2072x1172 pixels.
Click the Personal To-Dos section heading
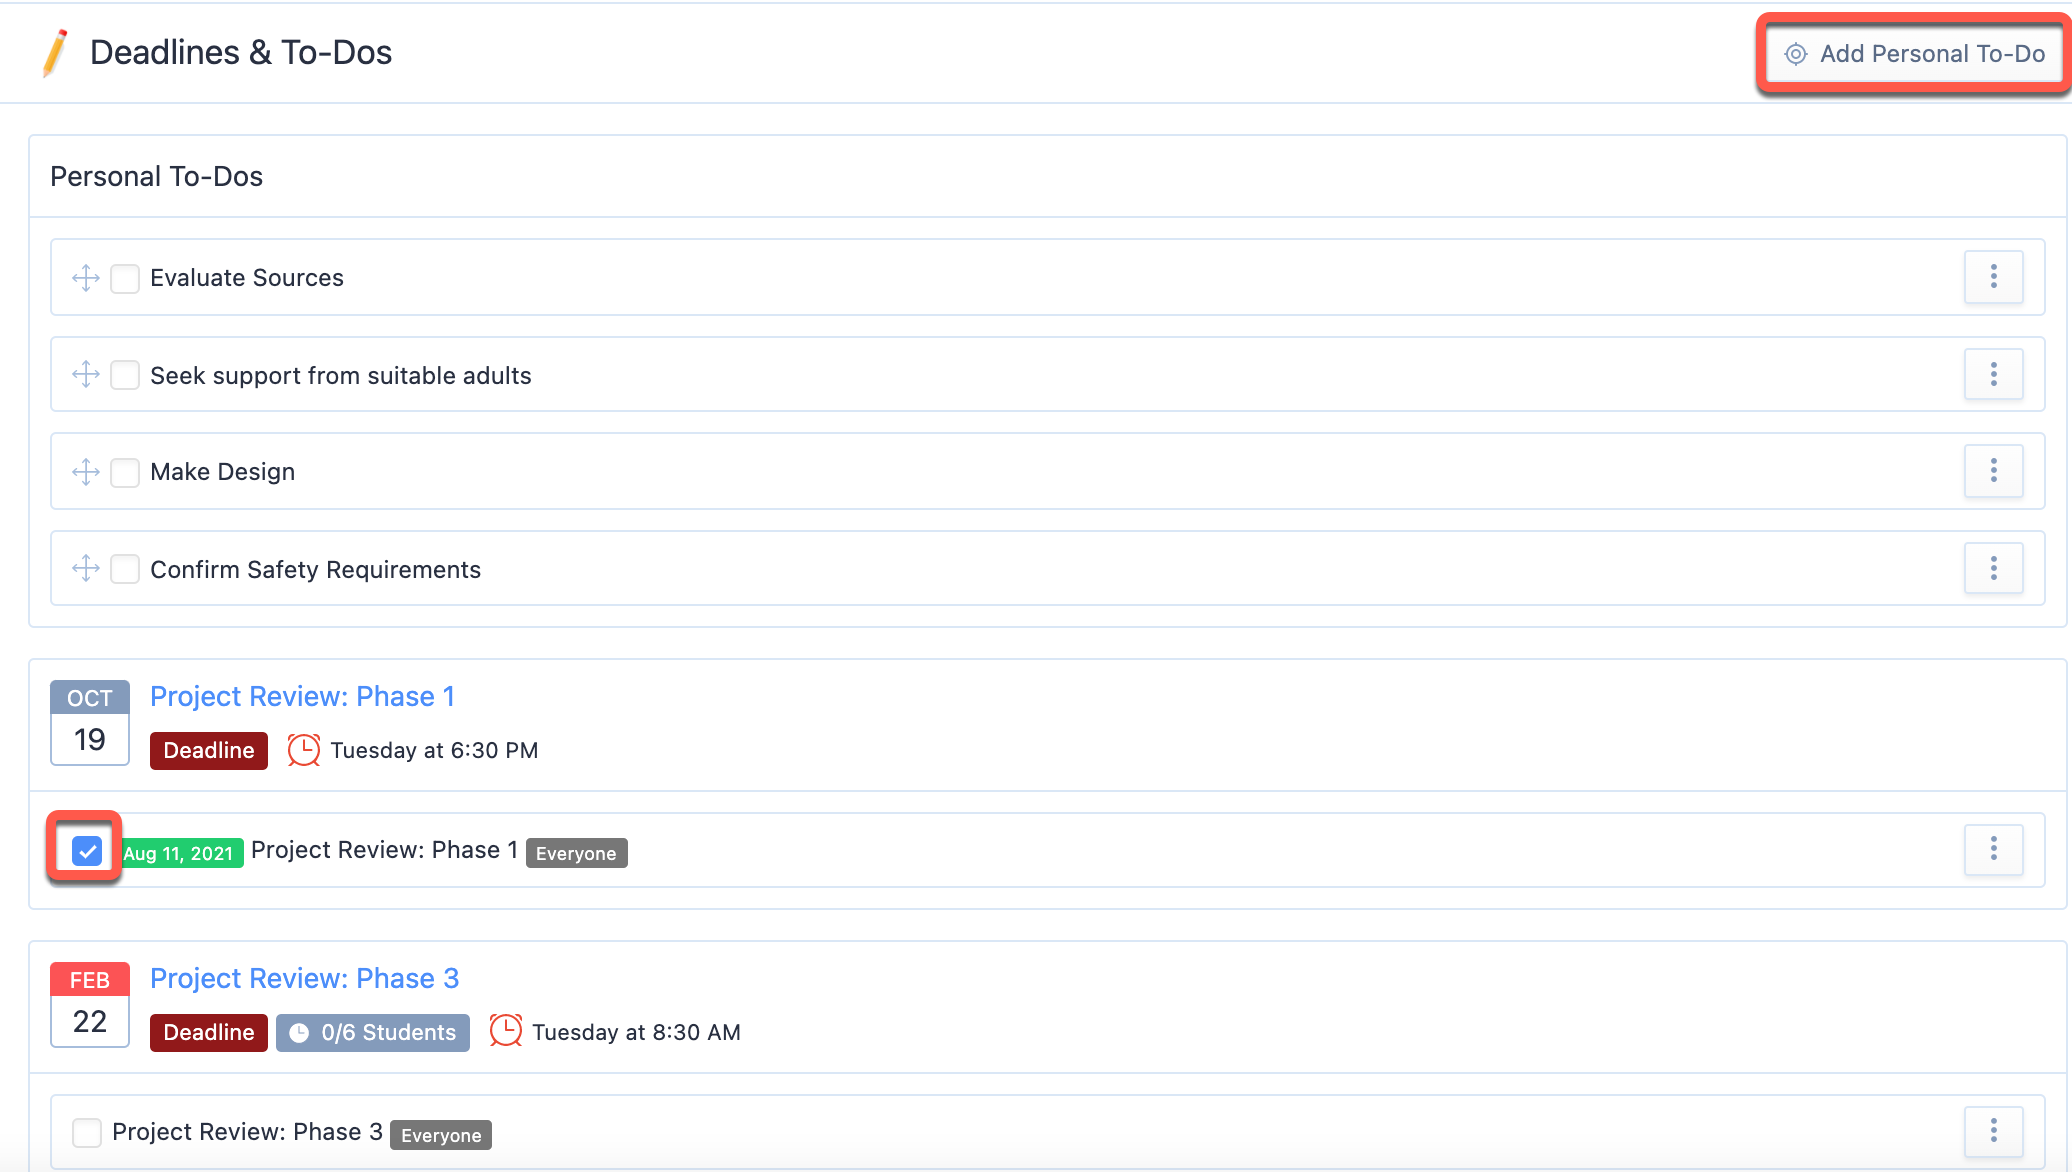click(x=156, y=177)
